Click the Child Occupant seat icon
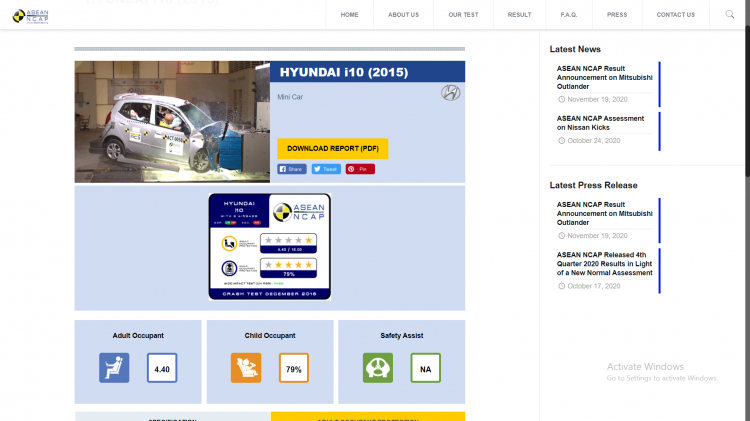Image resolution: width=750 pixels, height=421 pixels. coord(246,368)
